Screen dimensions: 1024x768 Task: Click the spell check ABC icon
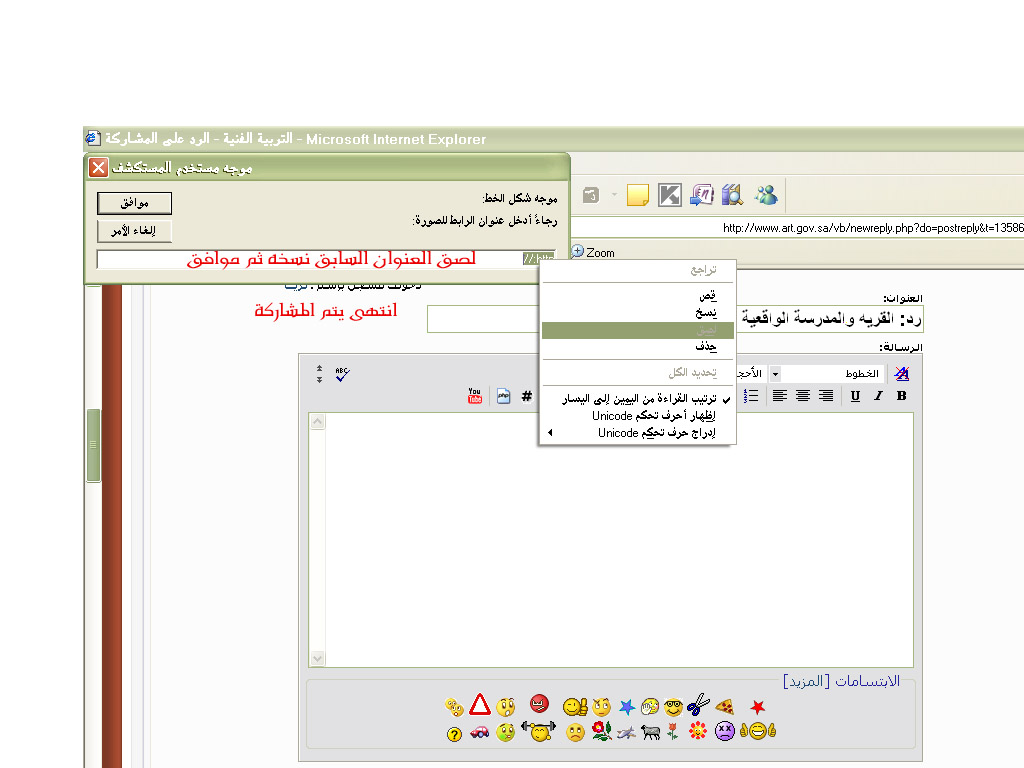(343, 373)
